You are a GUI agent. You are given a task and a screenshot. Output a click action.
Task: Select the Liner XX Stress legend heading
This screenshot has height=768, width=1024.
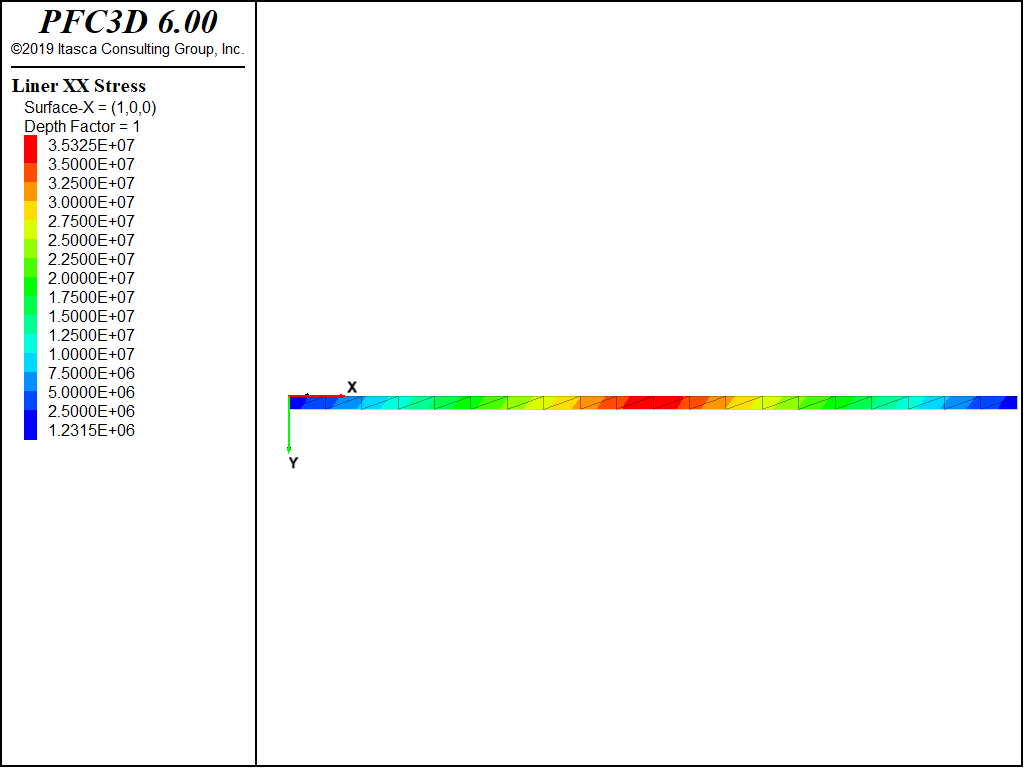point(78,86)
